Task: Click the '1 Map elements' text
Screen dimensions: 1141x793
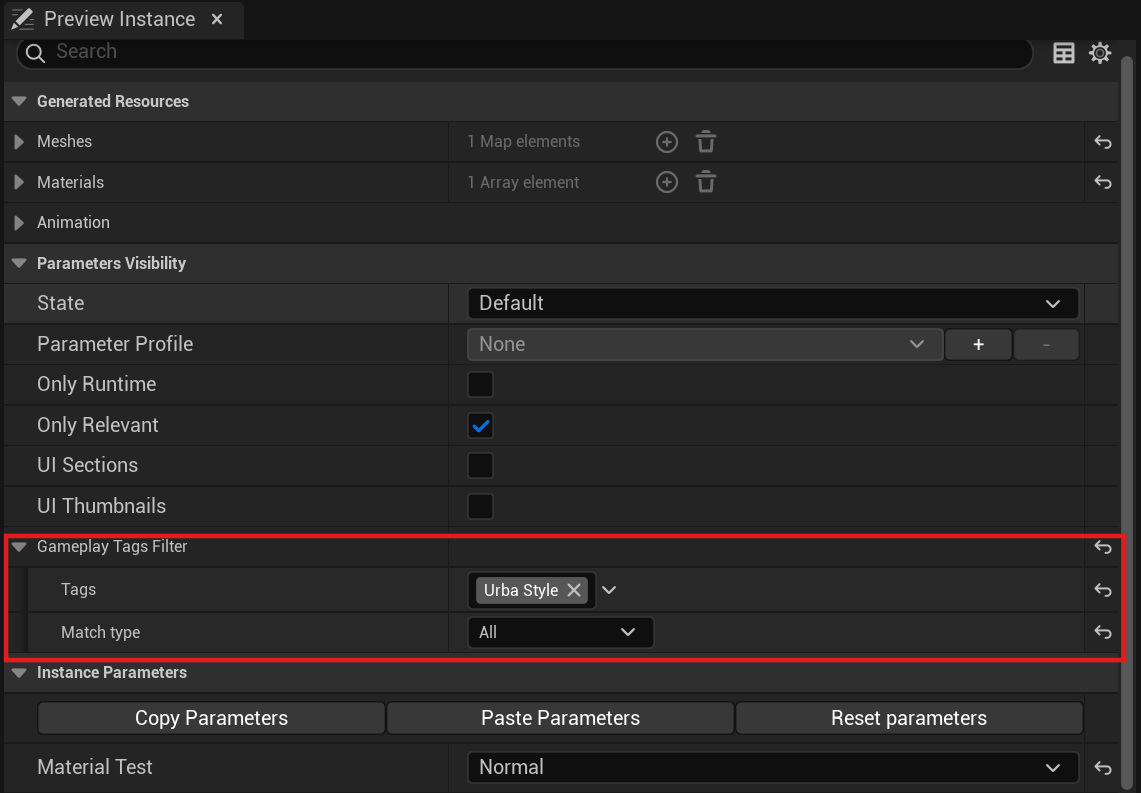Action: click(x=523, y=142)
